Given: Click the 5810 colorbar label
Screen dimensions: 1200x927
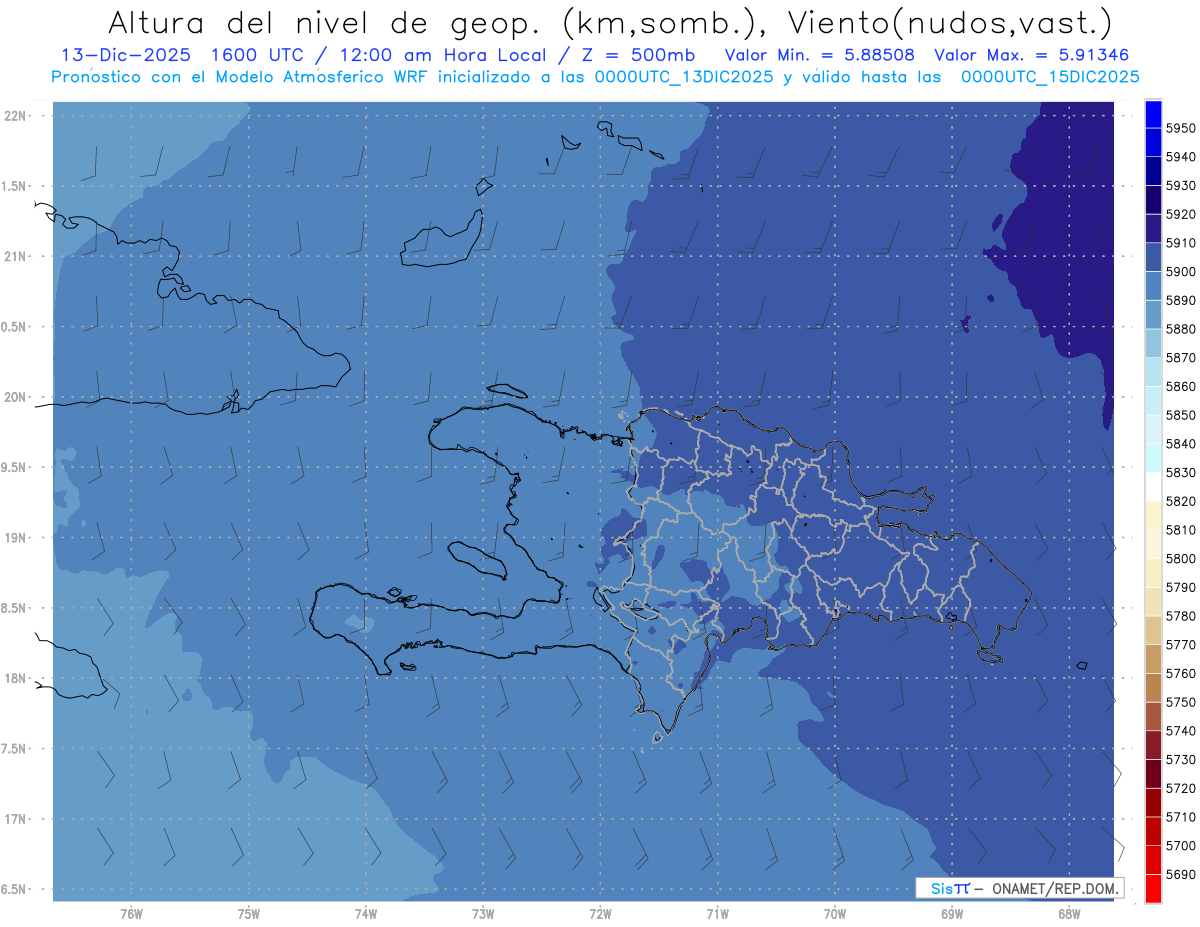Looking at the screenshot, I should coord(1180,530).
